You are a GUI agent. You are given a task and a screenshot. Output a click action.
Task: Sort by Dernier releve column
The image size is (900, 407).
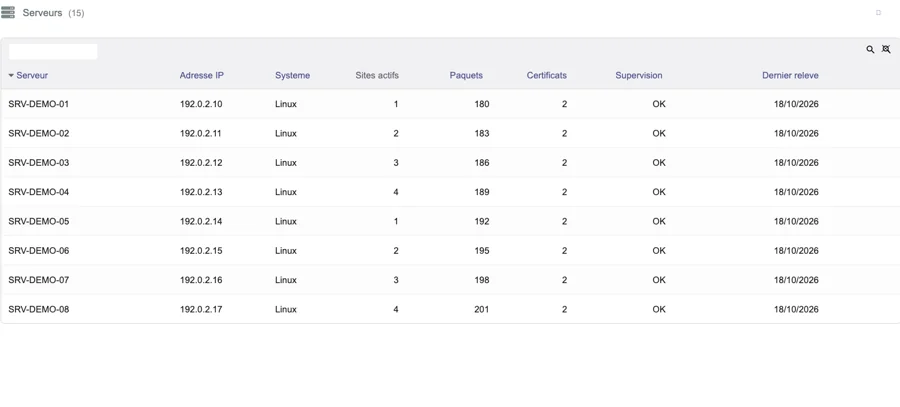(790, 75)
